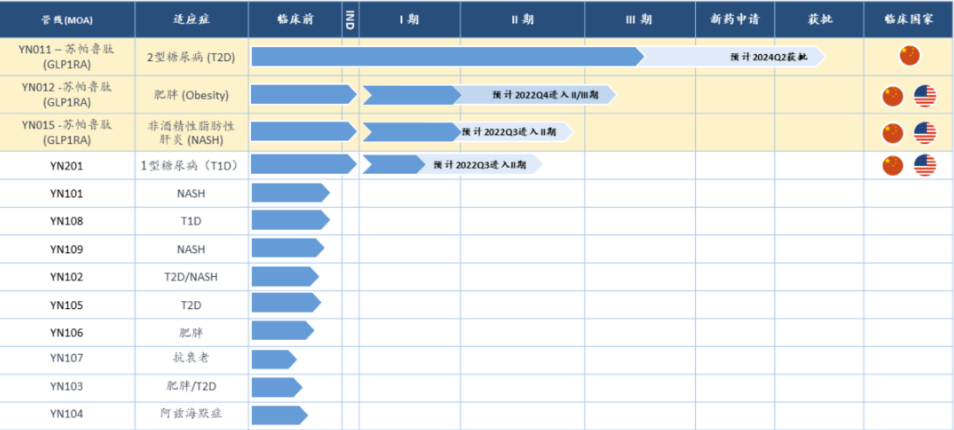Click the YN101 preclinical progress bar
The image size is (954, 430).
290,193
